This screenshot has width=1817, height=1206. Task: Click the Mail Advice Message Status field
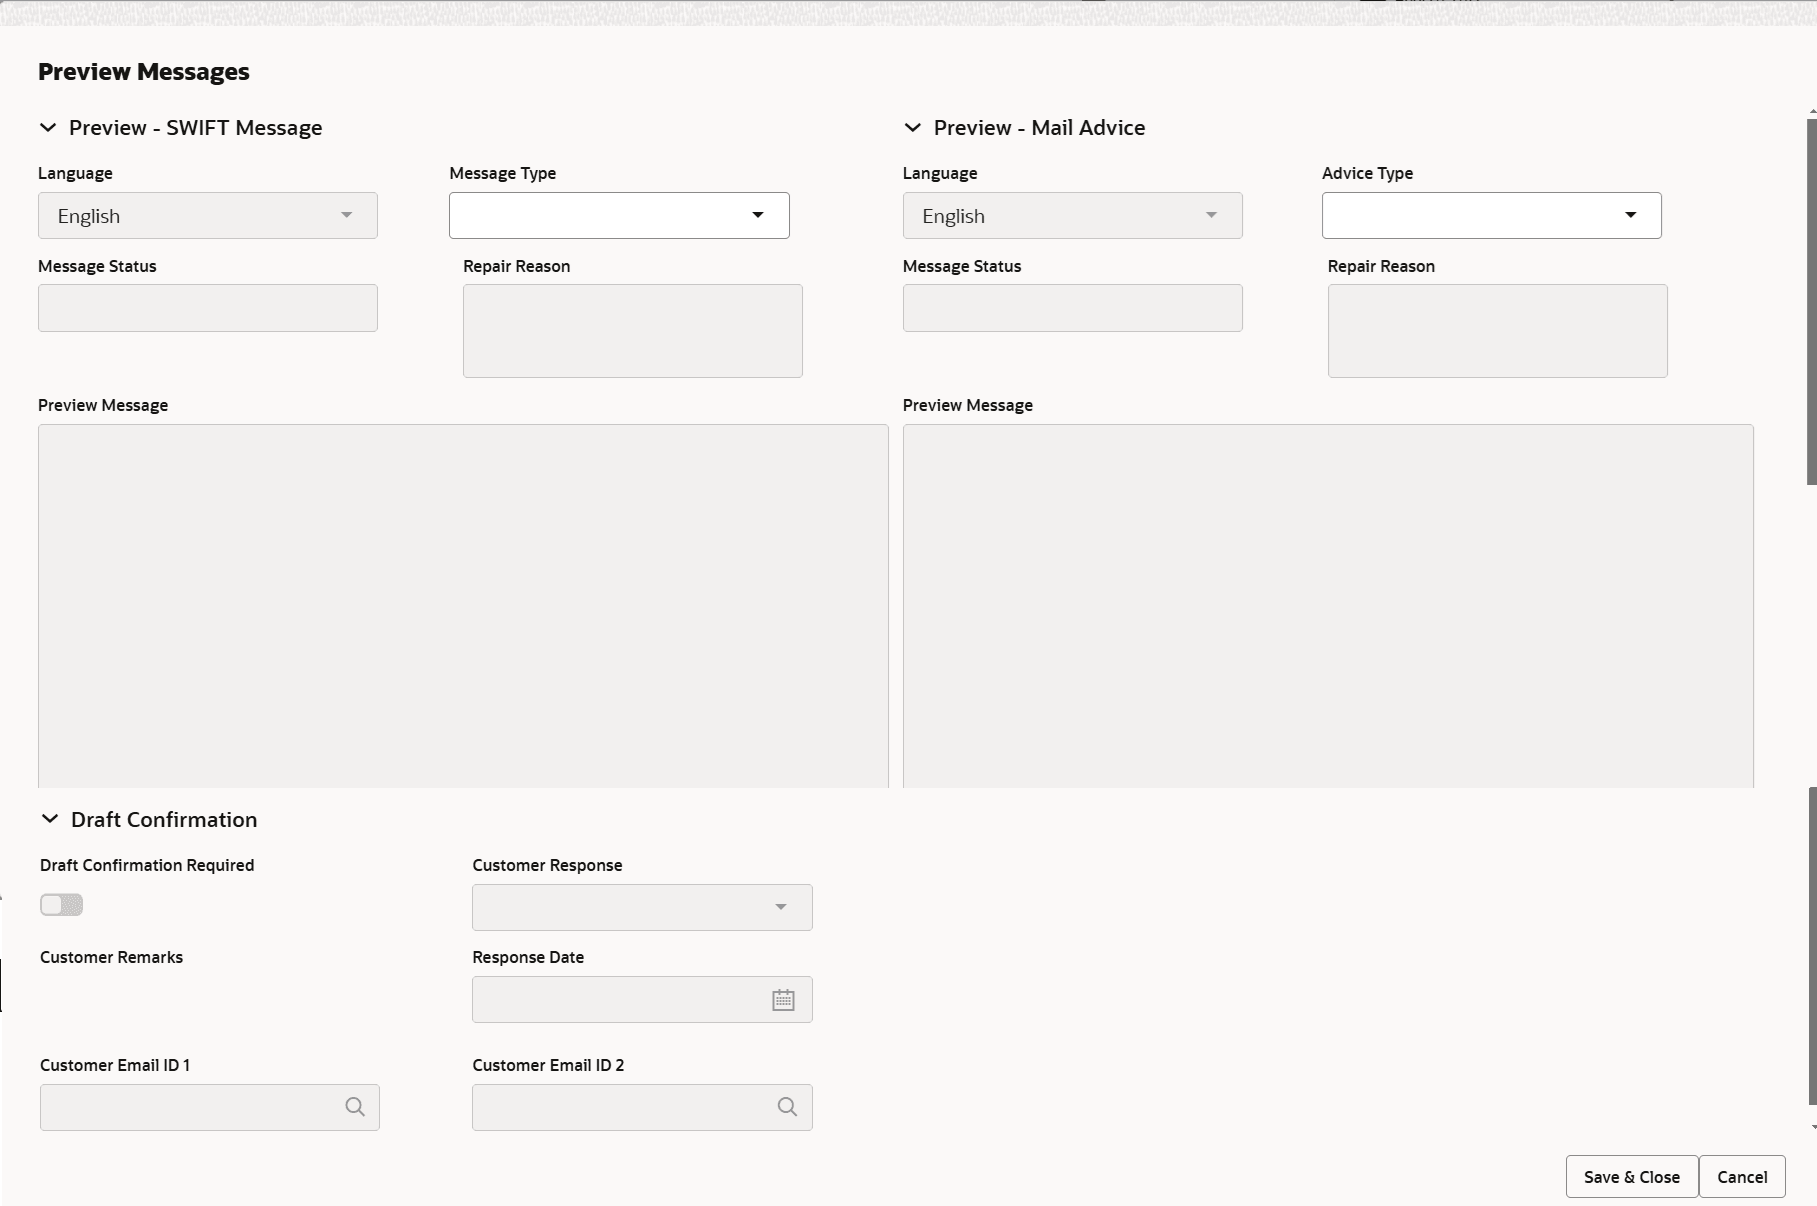point(1072,308)
